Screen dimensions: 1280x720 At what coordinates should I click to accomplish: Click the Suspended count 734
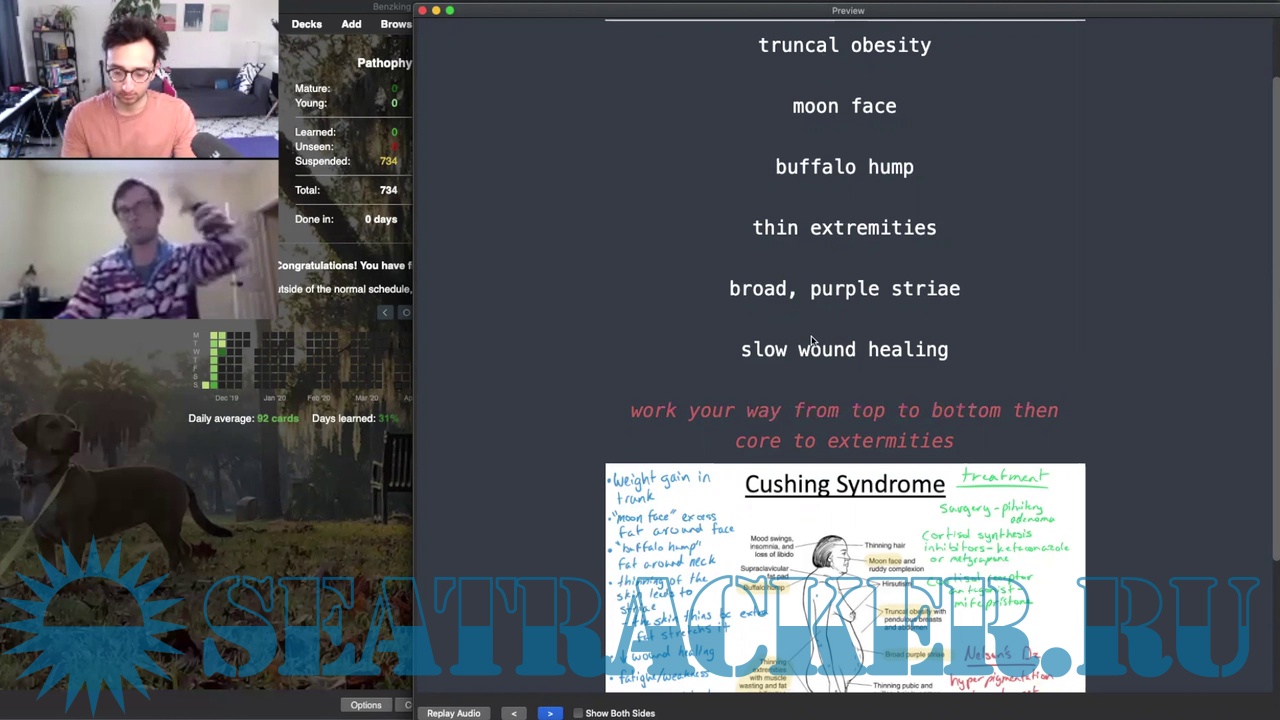[388, 161]
